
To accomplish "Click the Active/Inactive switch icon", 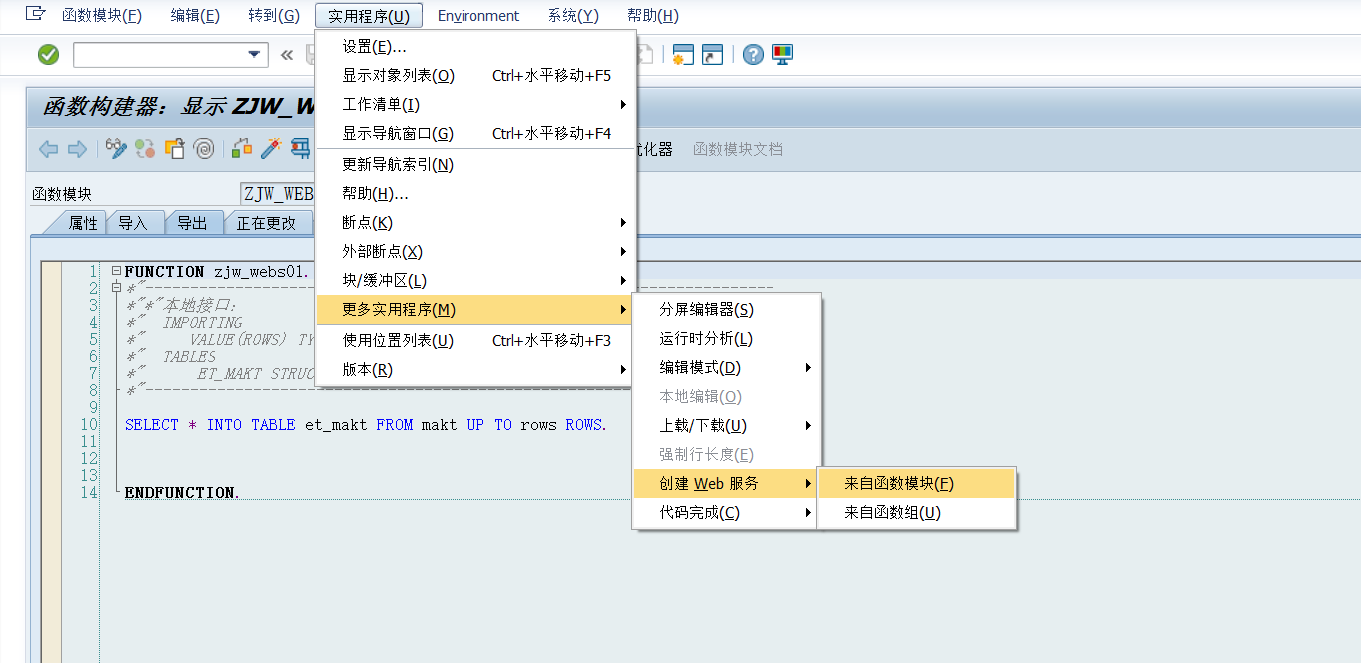I will (145, 149).
